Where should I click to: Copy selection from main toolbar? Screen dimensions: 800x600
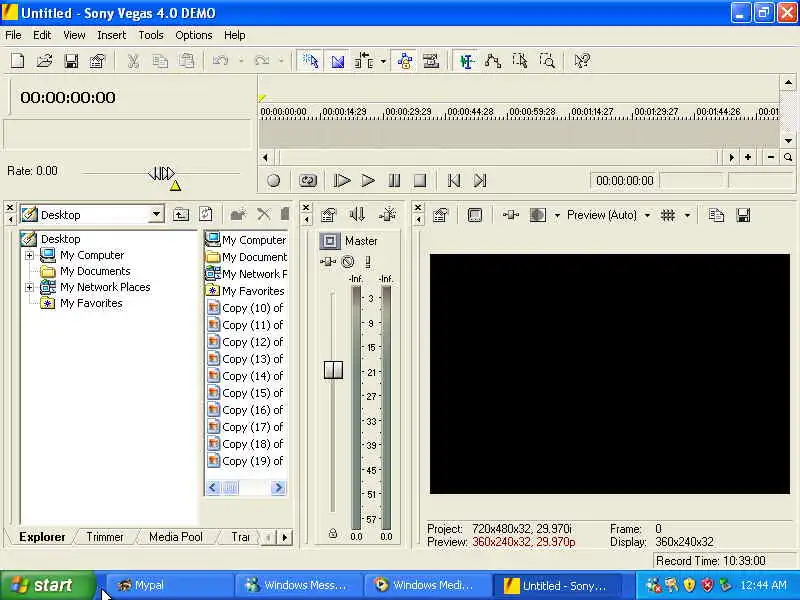coord(160,61)
